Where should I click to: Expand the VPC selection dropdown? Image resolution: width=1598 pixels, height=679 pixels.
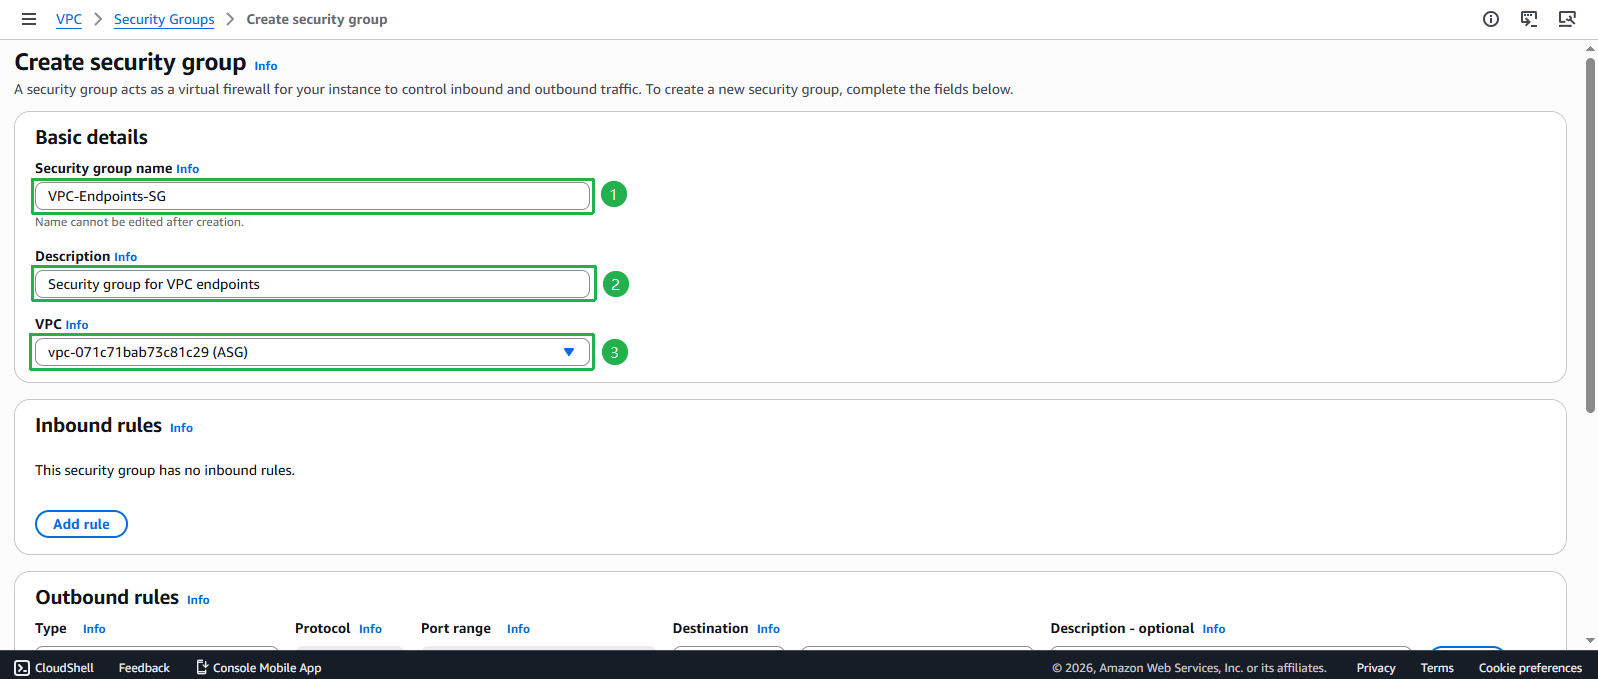(312, 352)
